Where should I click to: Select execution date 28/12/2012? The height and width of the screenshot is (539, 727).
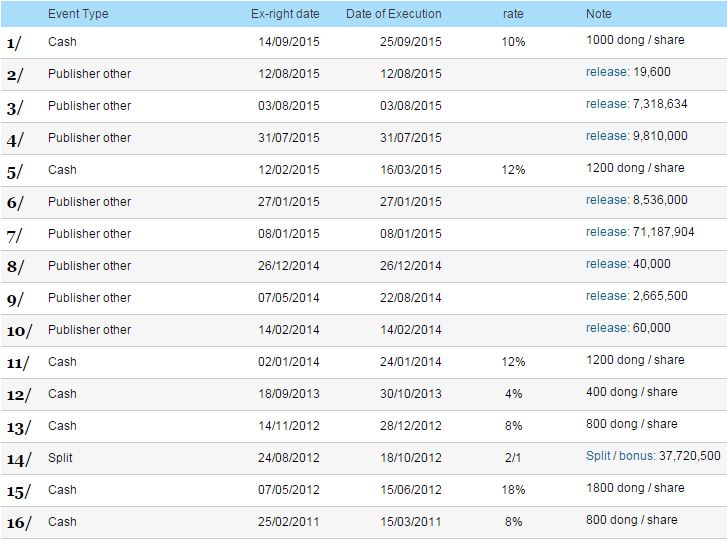[411, 425]
